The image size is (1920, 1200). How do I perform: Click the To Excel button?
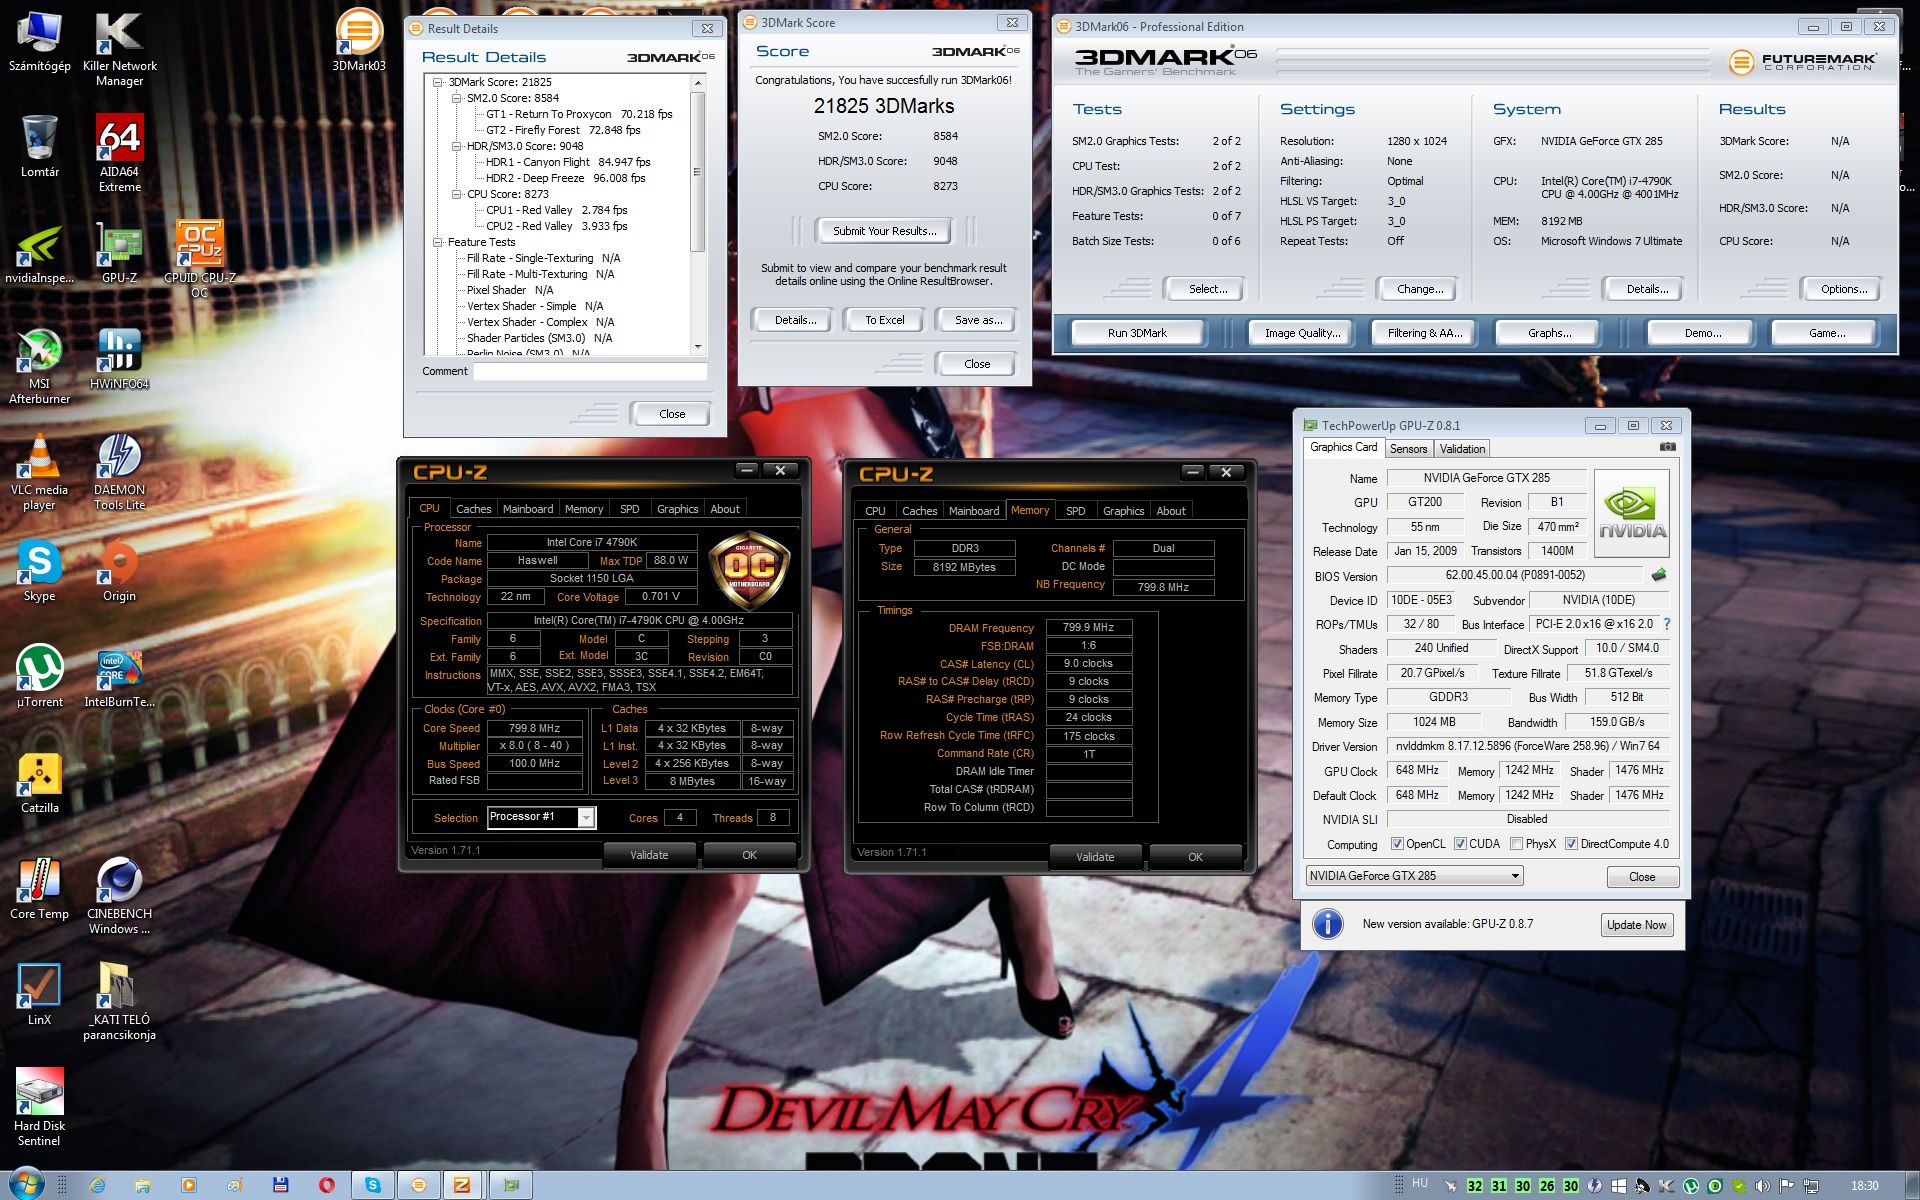click(884, 320)
